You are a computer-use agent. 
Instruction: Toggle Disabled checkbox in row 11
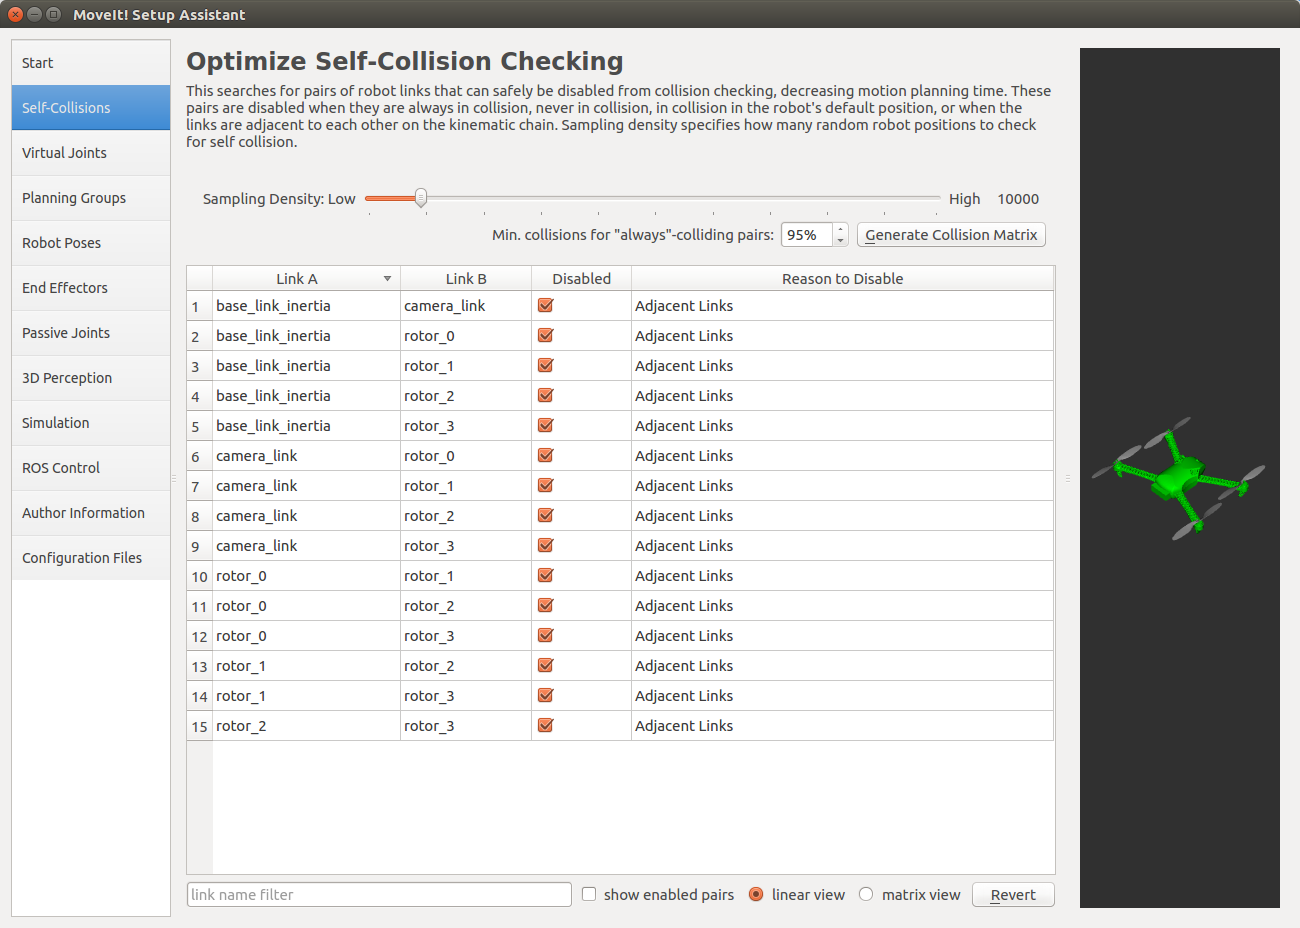click(x=545, y=606)
